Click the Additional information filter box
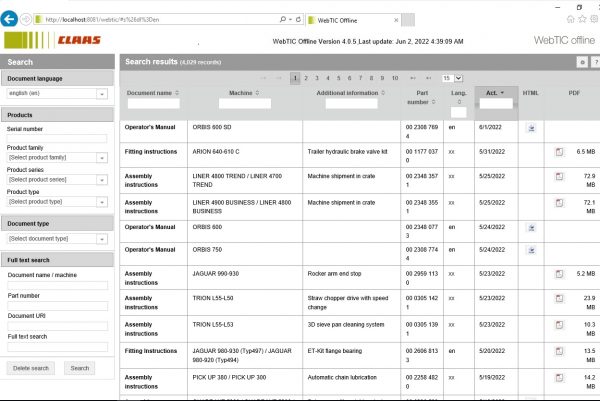 (x=351, y=103)
